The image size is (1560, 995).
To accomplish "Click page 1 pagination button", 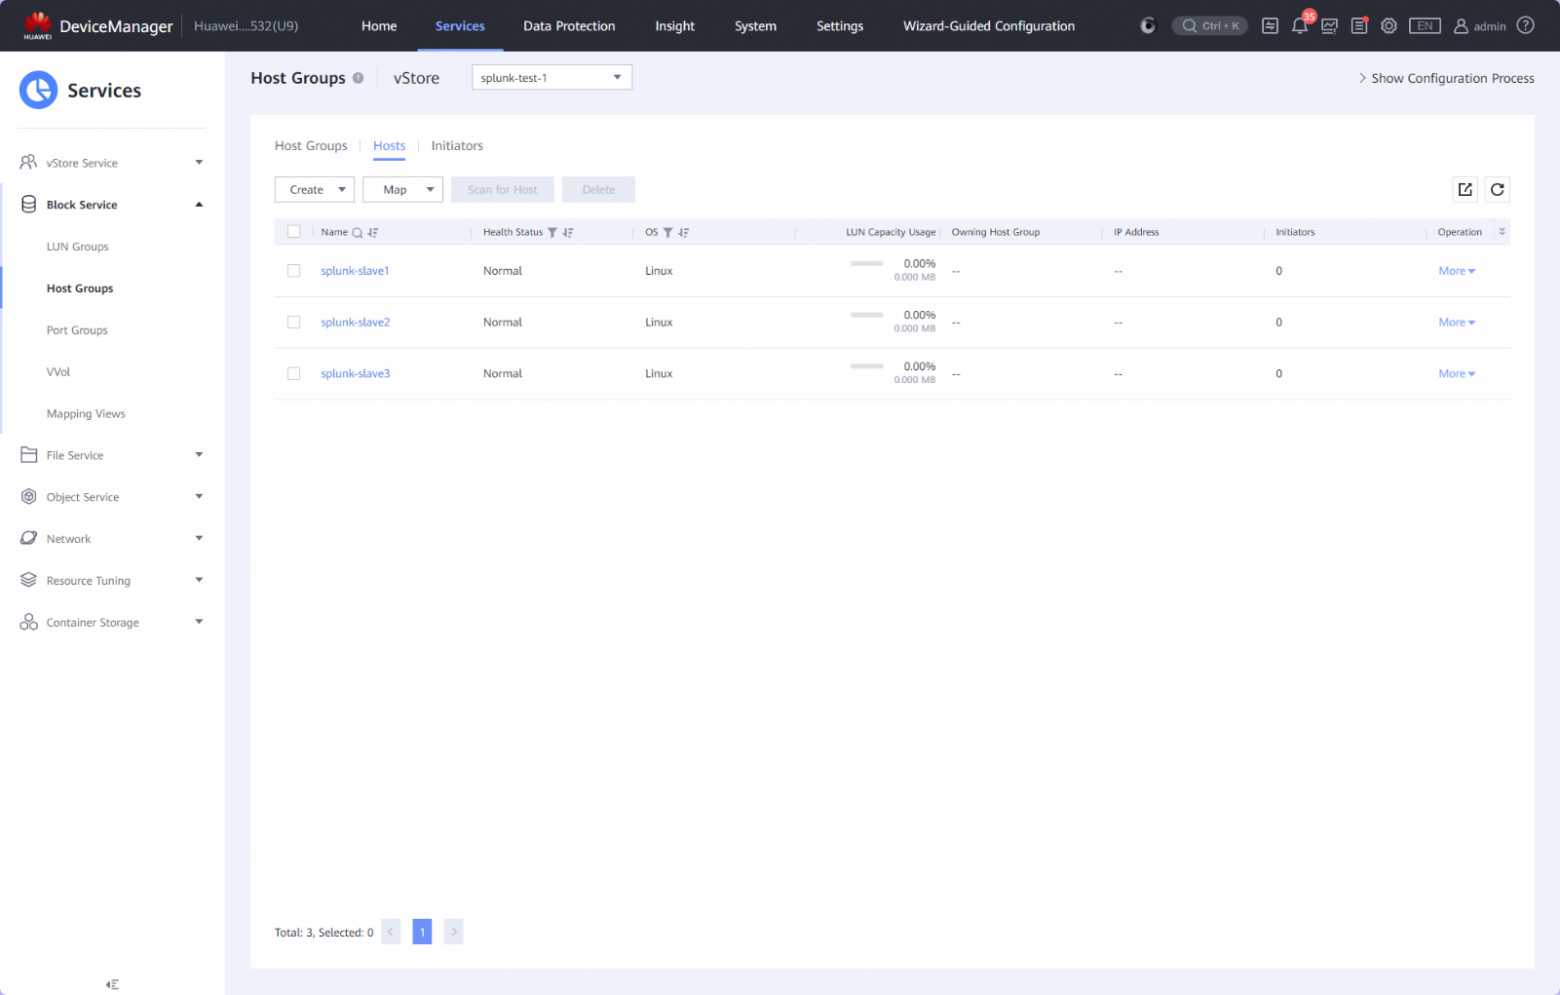I will (x=422, y=932).
